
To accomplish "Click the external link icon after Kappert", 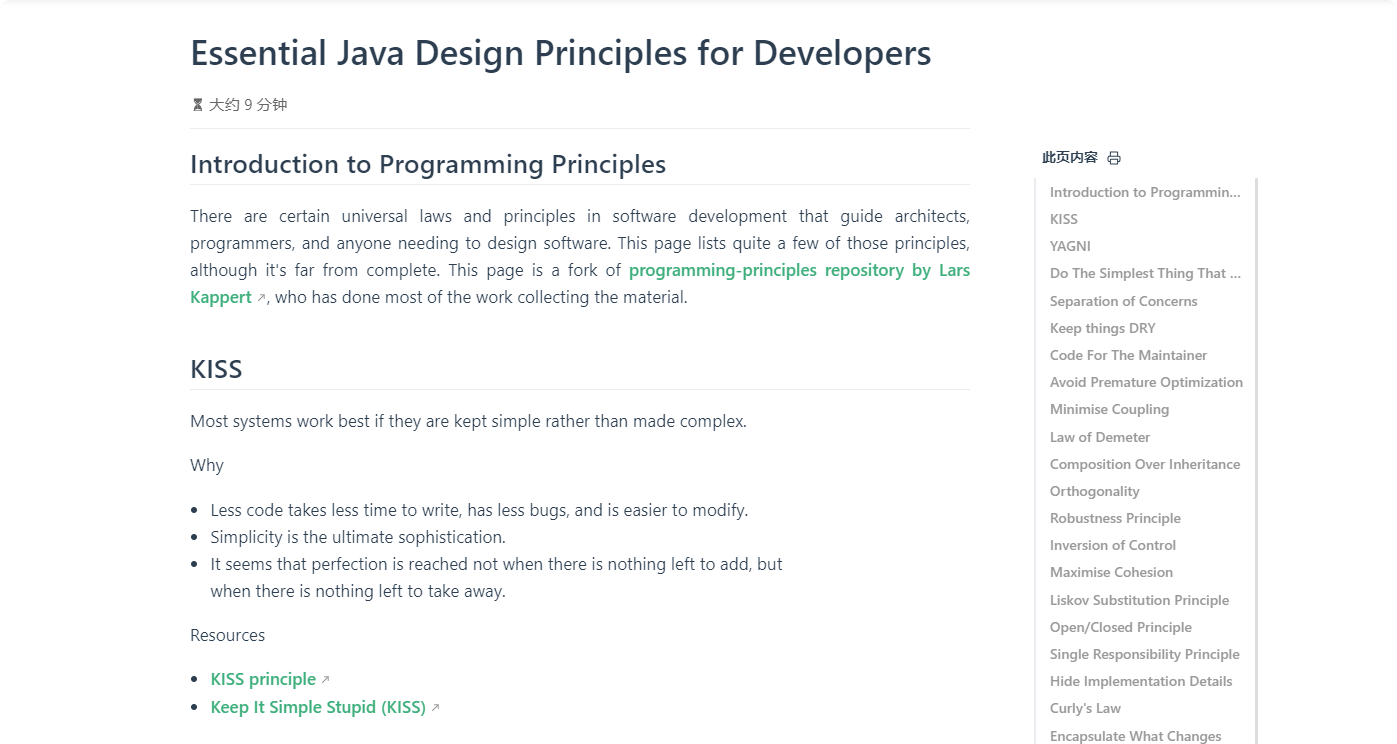I will [262, 298].
